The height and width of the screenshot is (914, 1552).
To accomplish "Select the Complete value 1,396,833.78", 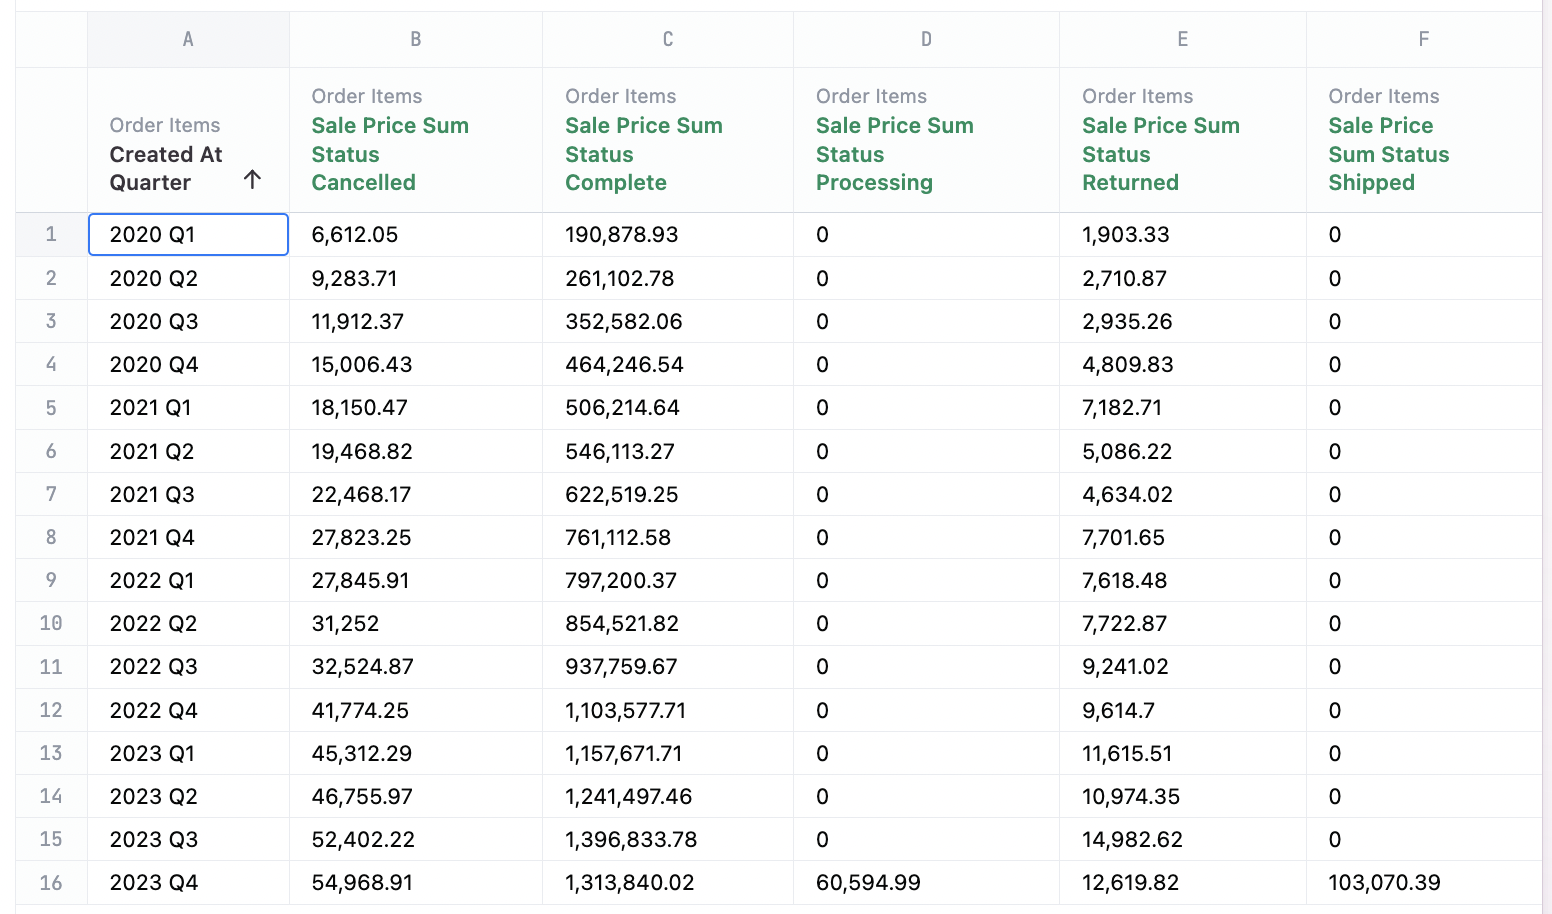I will (x=631, y=840).
